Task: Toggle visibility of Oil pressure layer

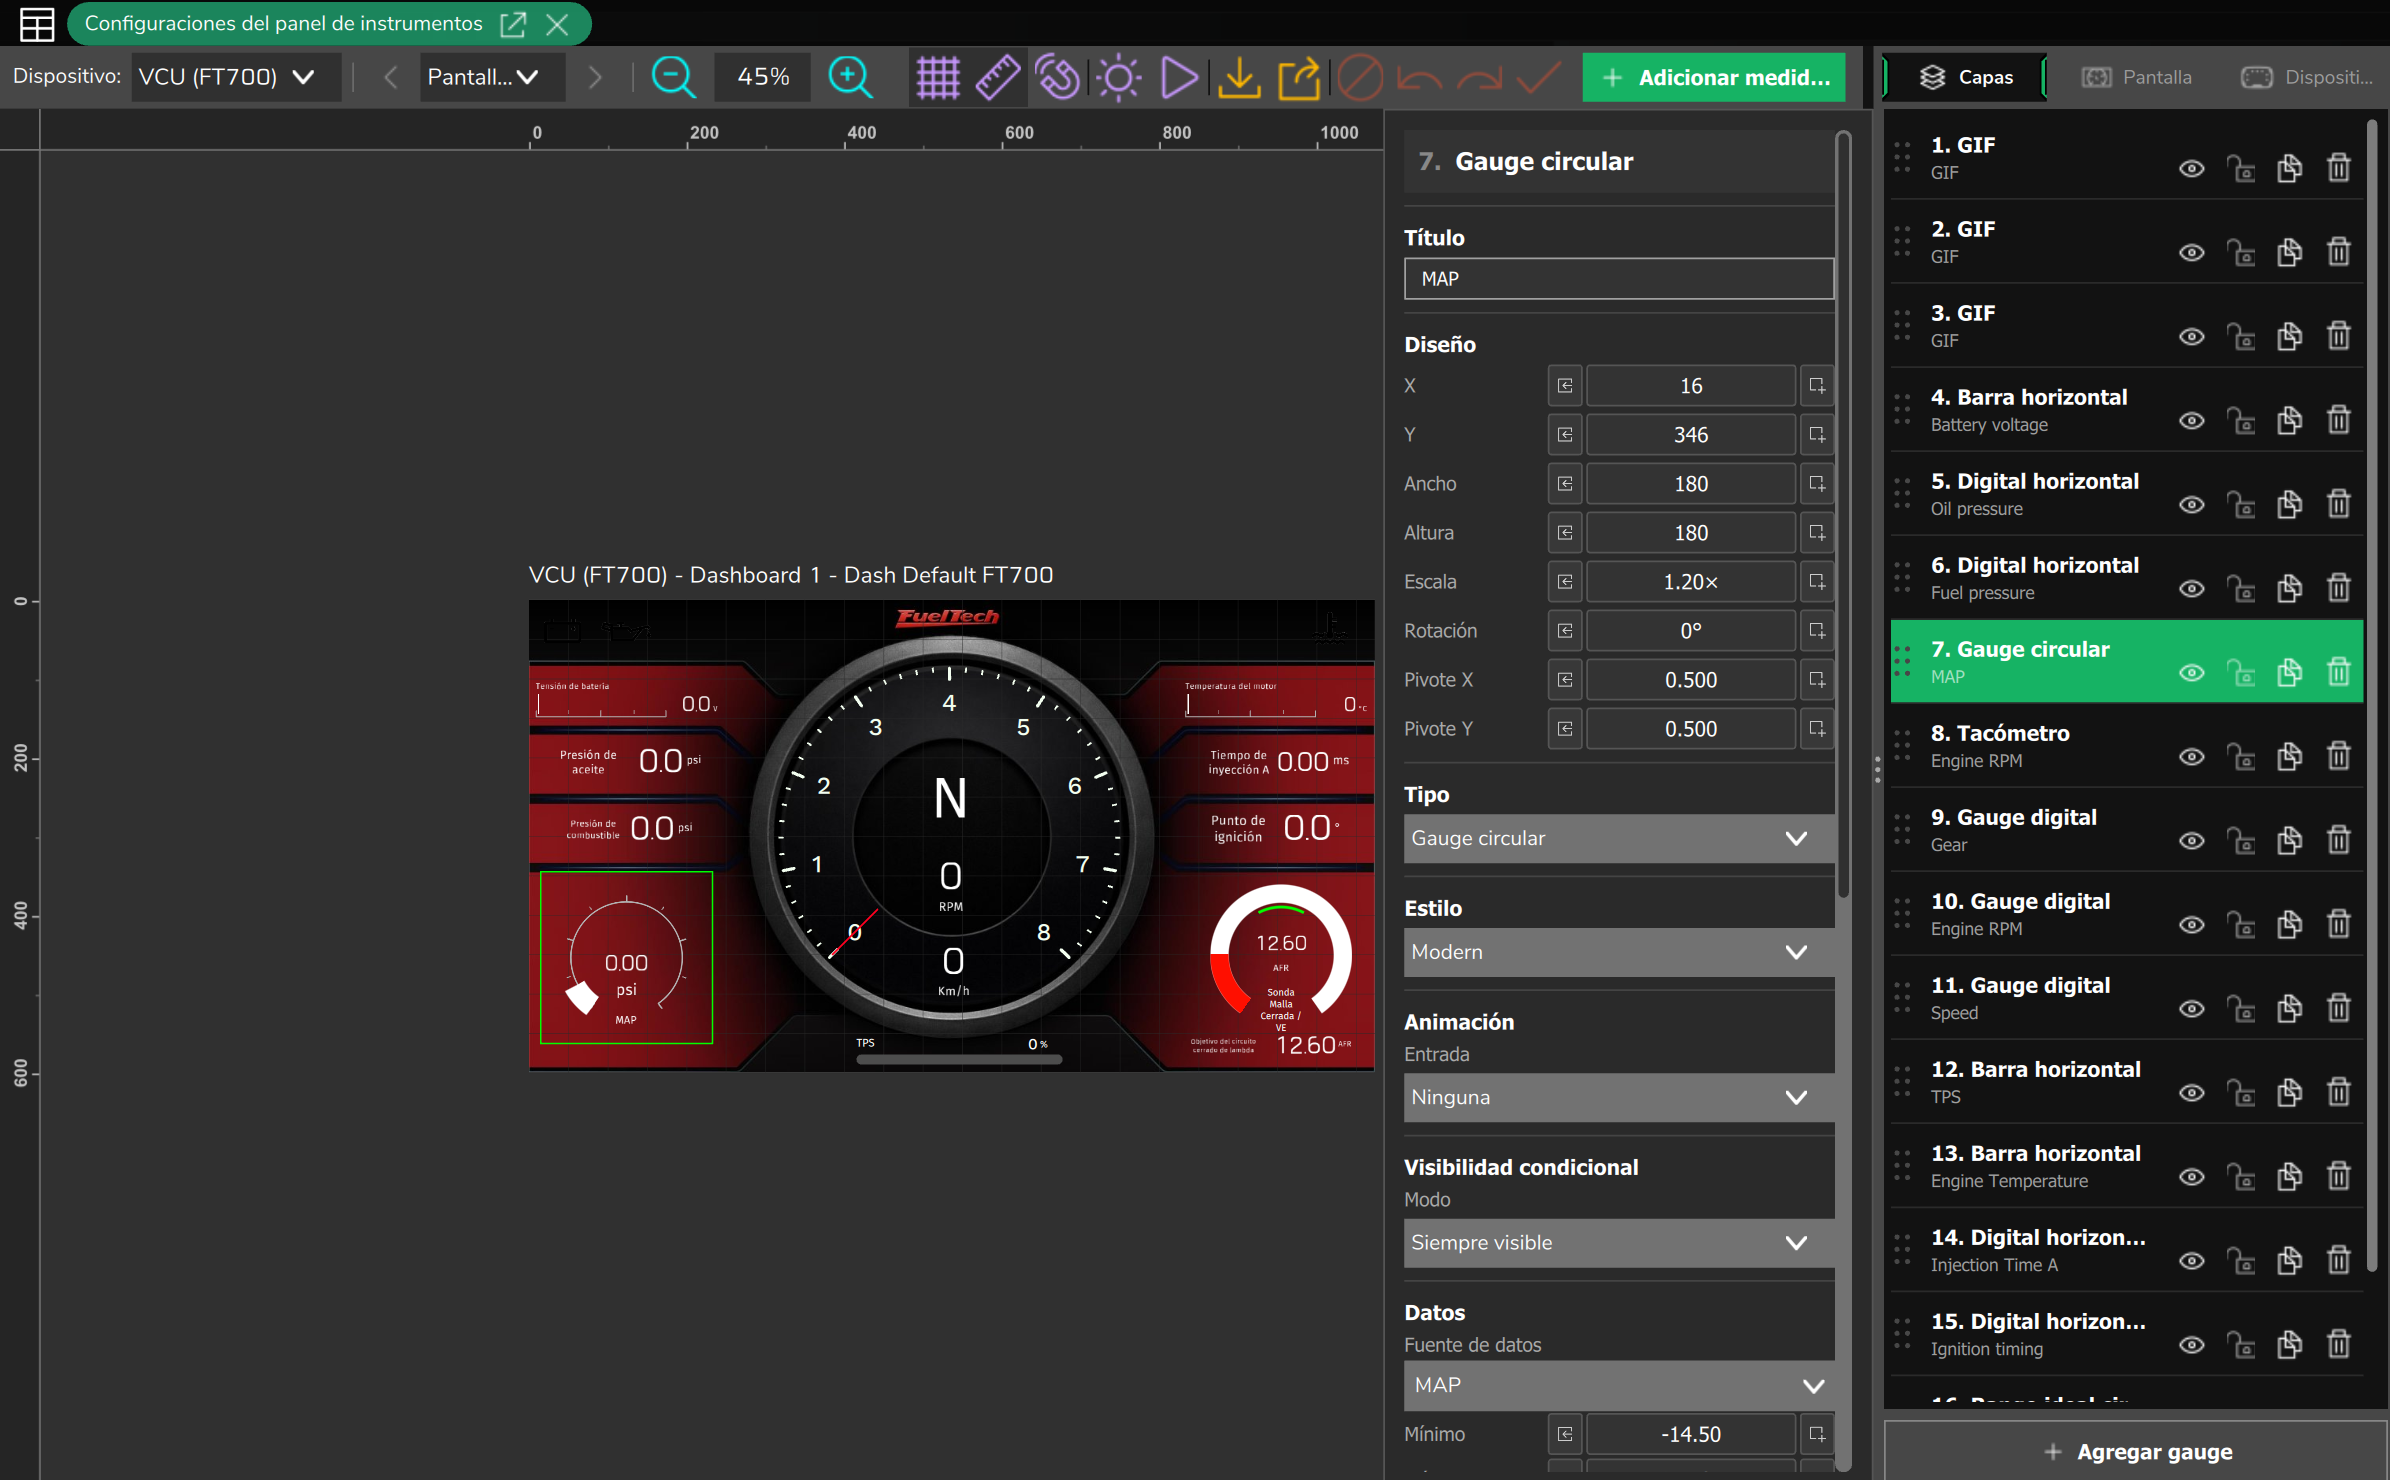Action: (2192, 505)
